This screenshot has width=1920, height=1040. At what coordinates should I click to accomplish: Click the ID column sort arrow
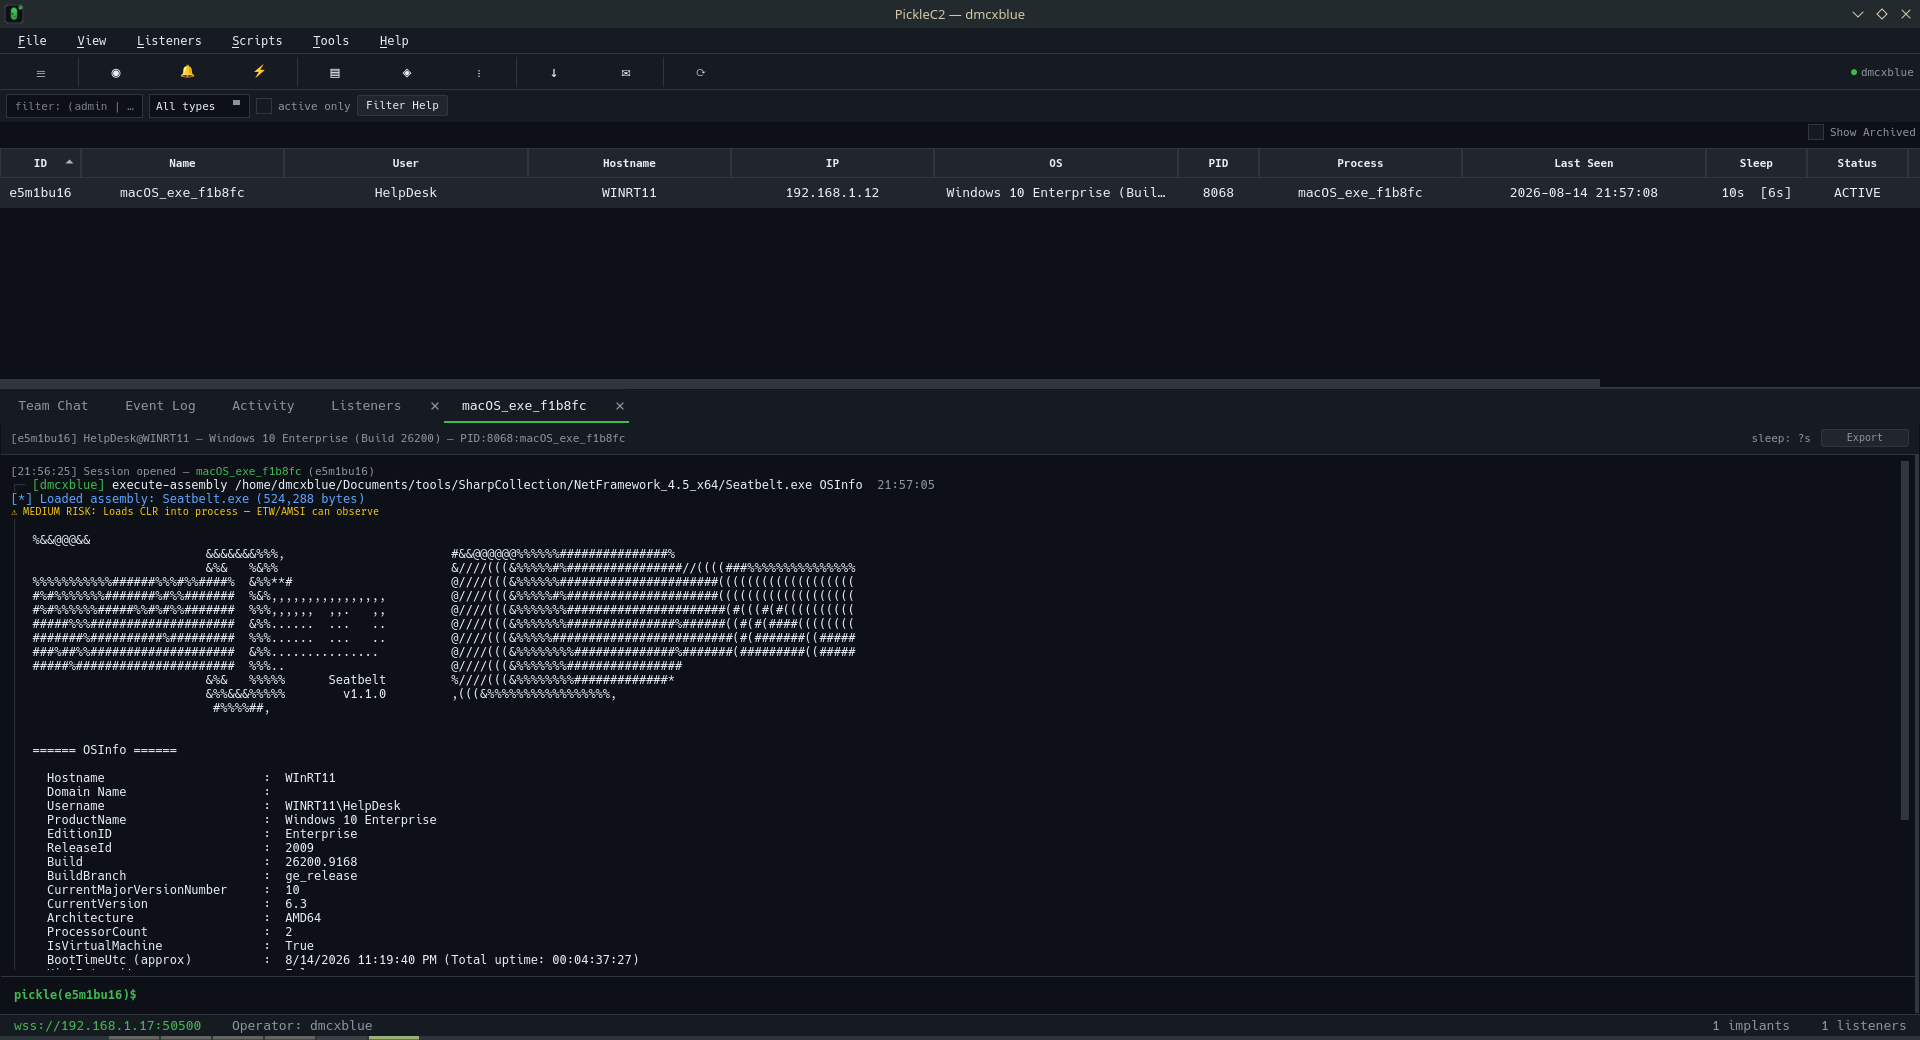pyautogui.click(x=69, y=162)
